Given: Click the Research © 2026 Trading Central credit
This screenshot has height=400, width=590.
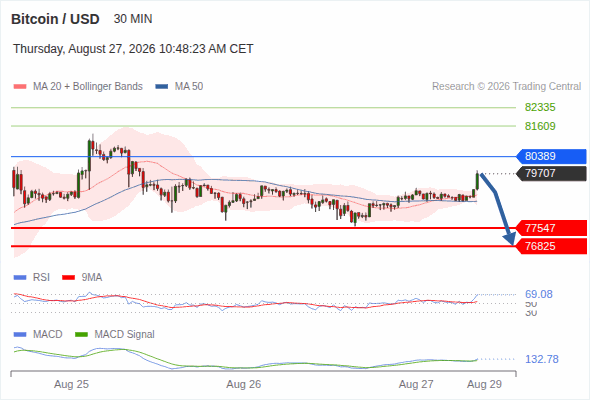Looking at the screenshot, I should coord(506,87).
